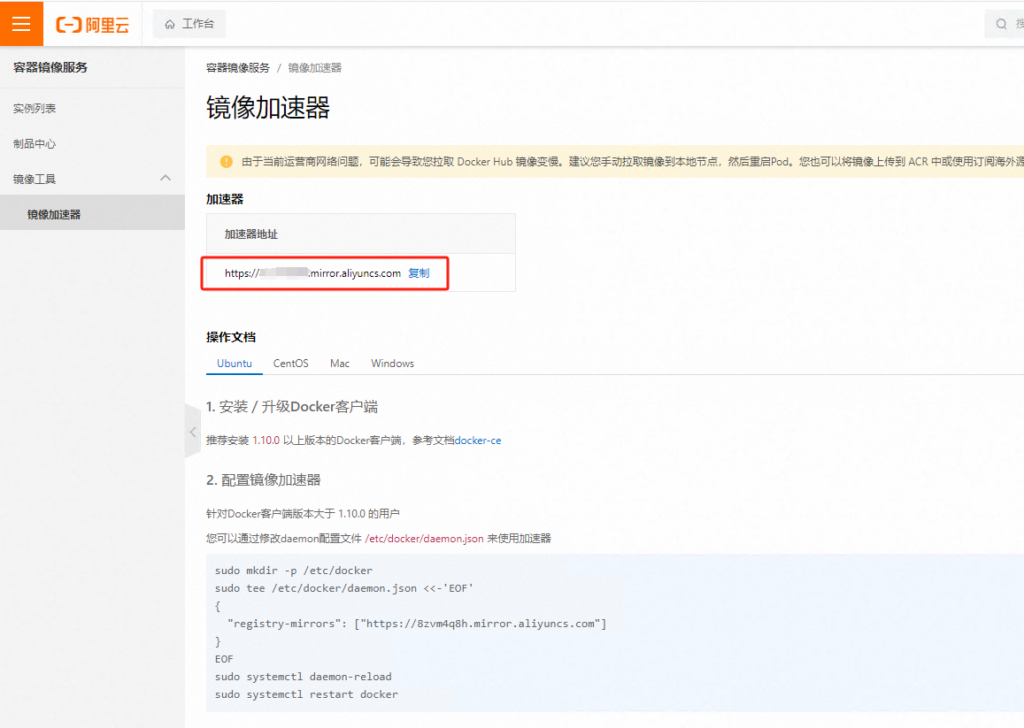The height and width of the screenshot is (728, 1024).
Task: Click the 镜像加速器 breadcrumb item
Action: [315, 68]
